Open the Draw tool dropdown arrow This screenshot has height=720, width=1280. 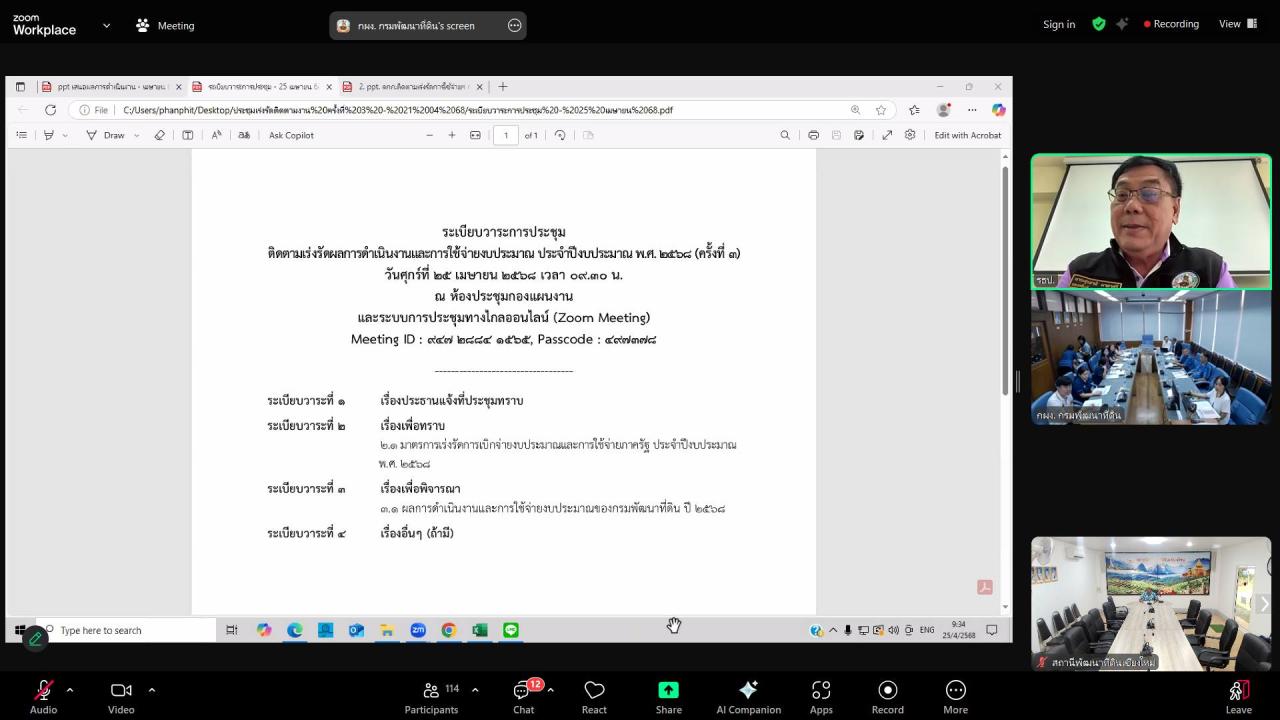tap(136, 135)
